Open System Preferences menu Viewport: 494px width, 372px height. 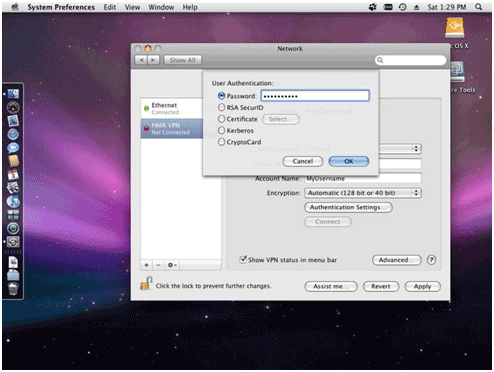point(61,7)
